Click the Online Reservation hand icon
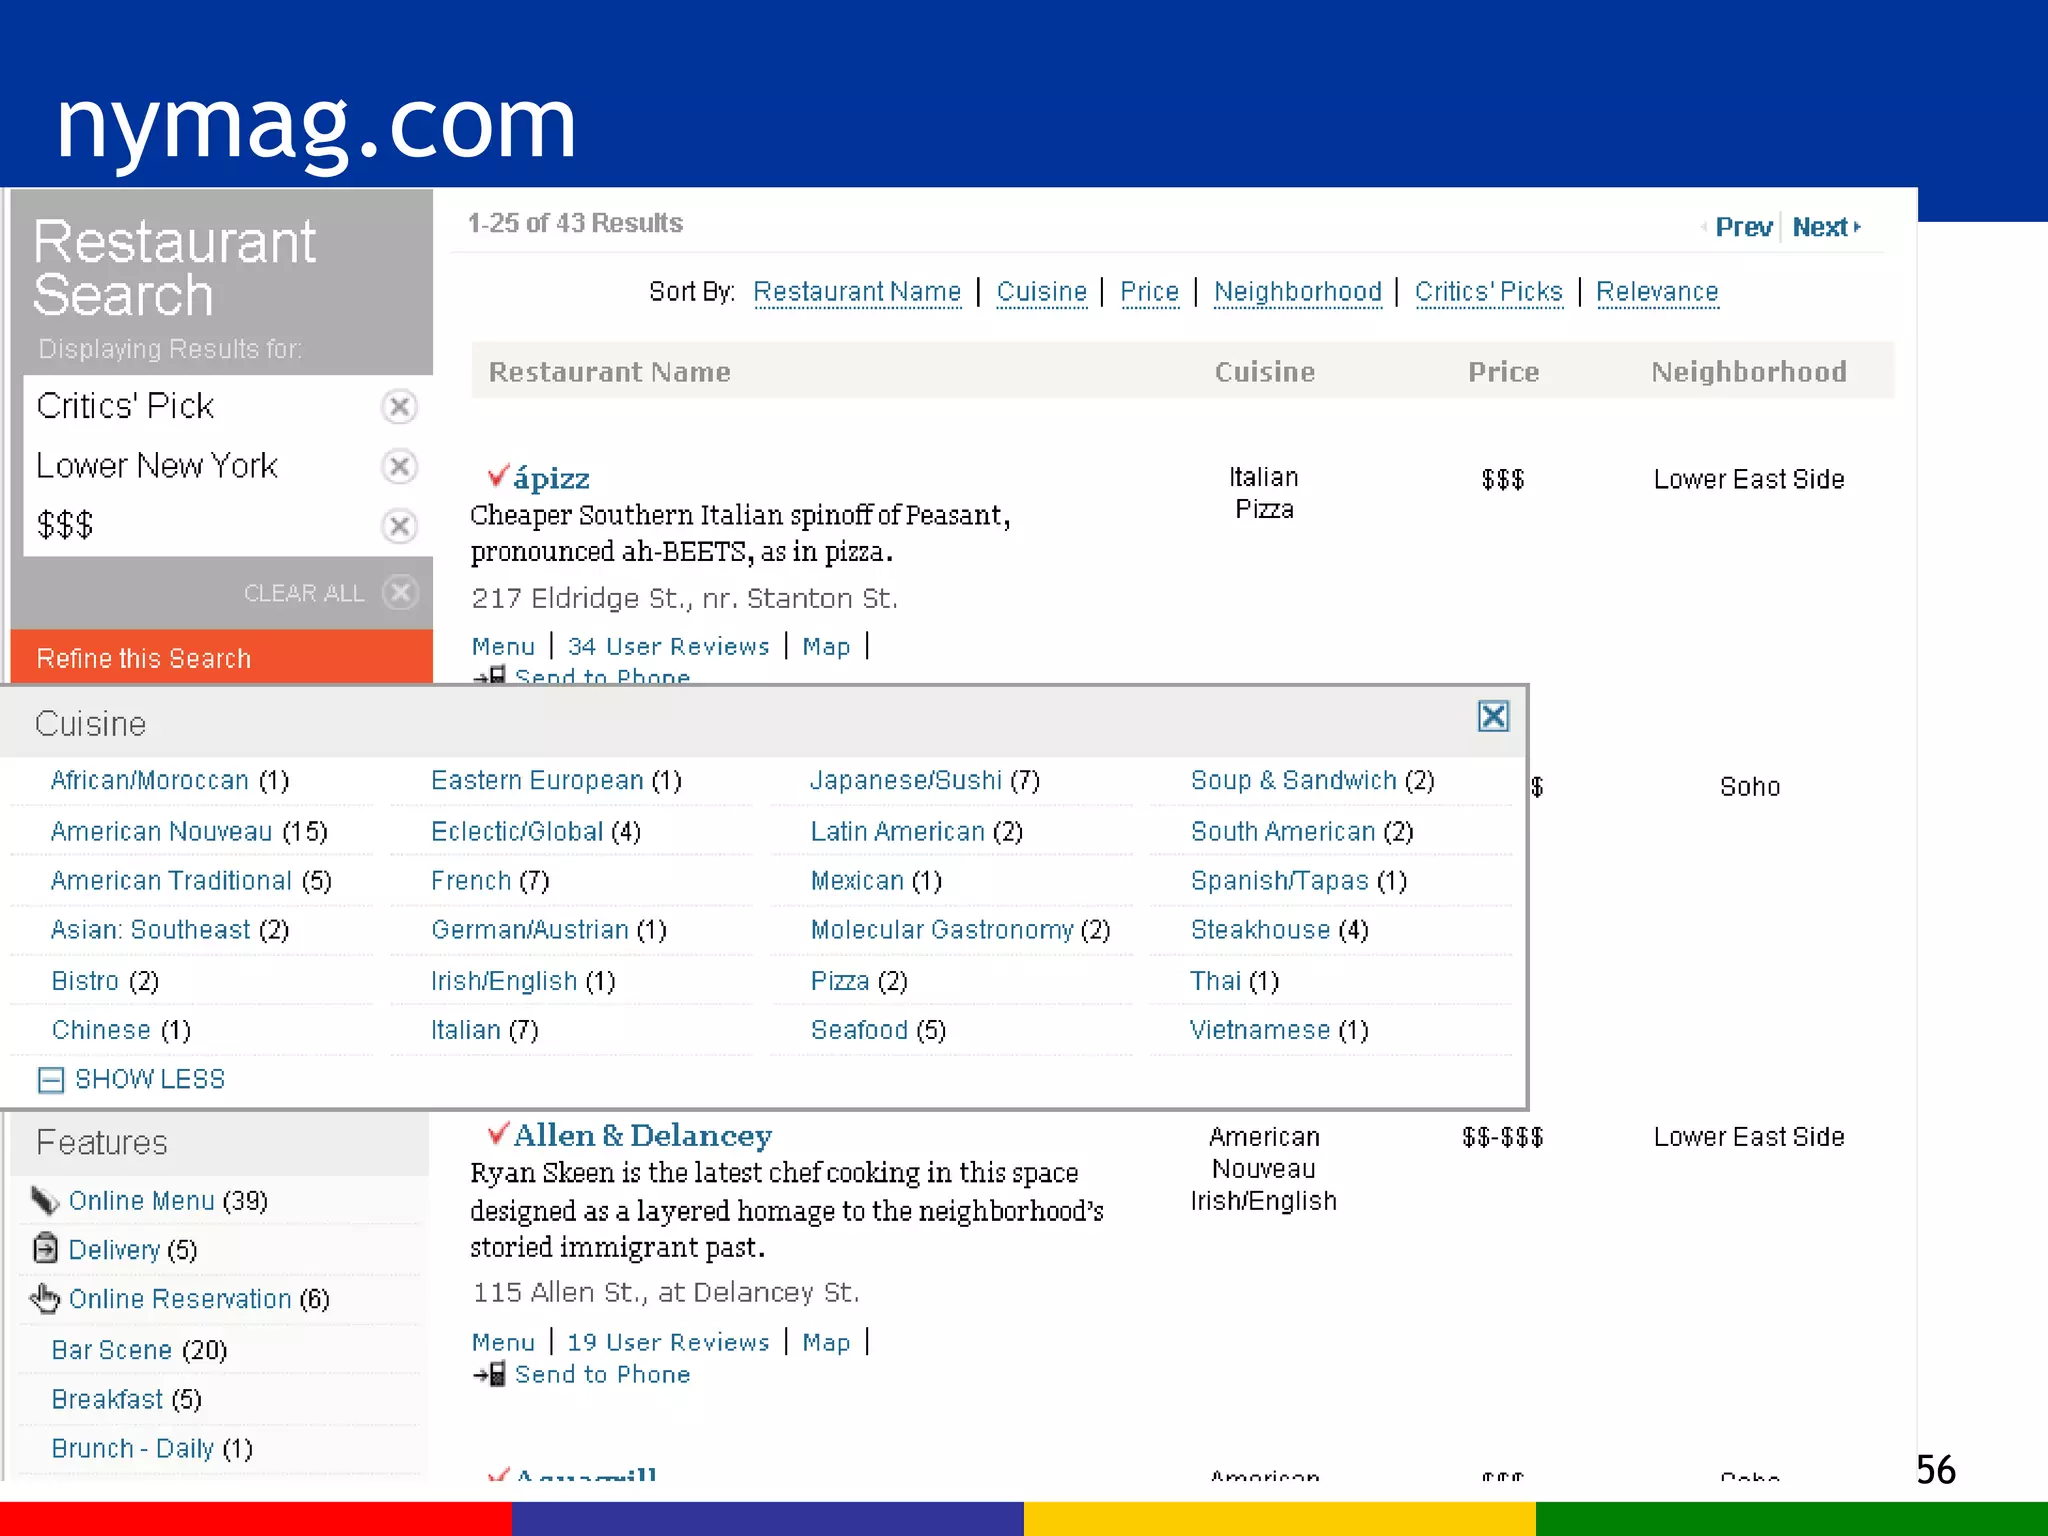The image size is (2048, 1536). 45,1298
